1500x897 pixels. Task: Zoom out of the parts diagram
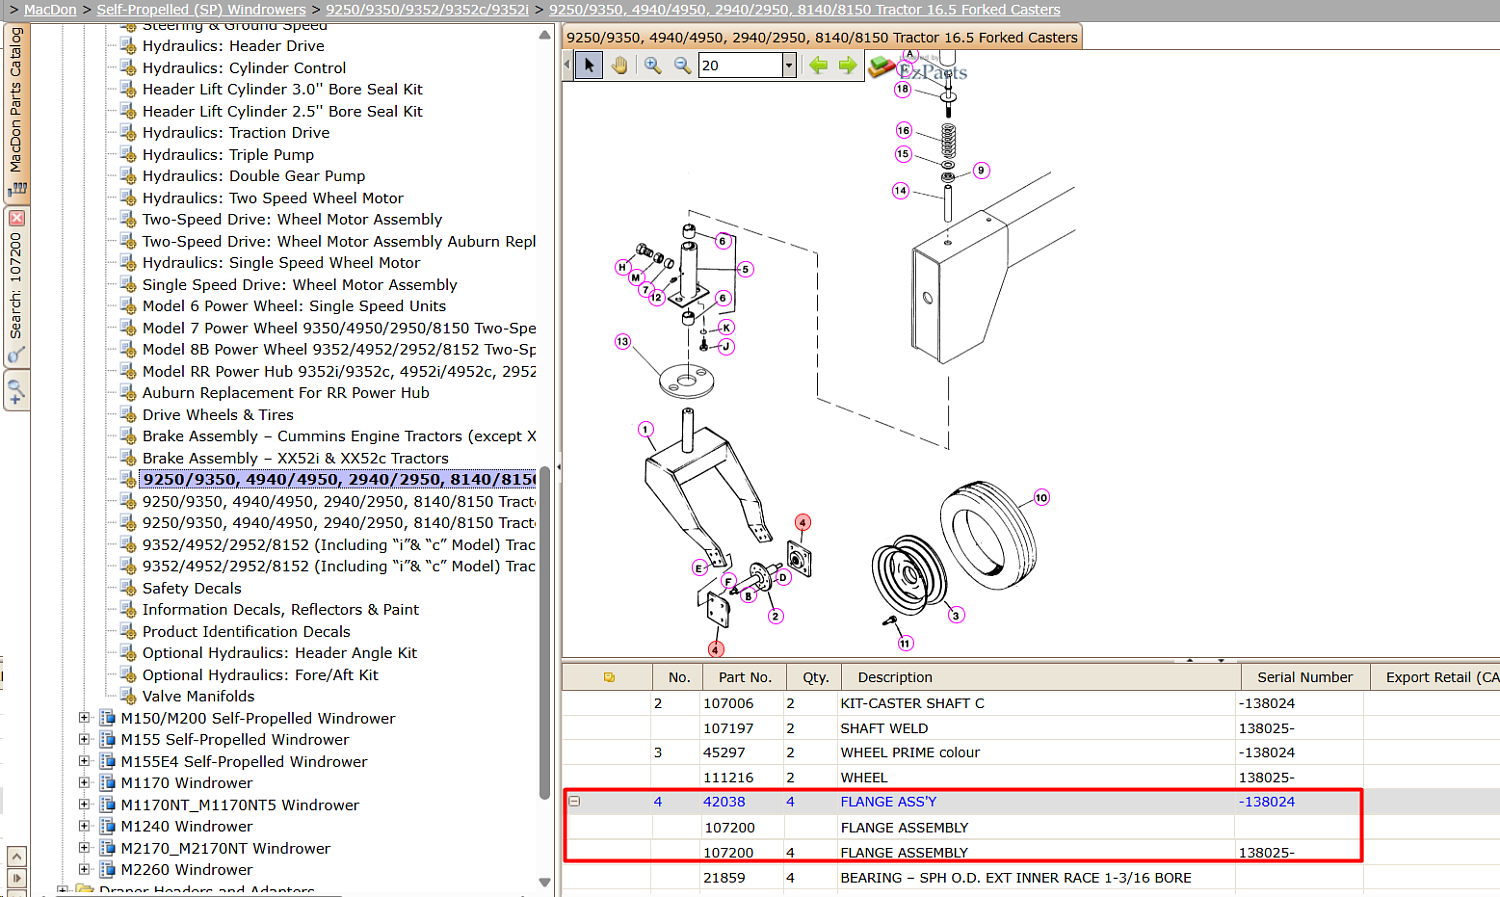point(683,66)
